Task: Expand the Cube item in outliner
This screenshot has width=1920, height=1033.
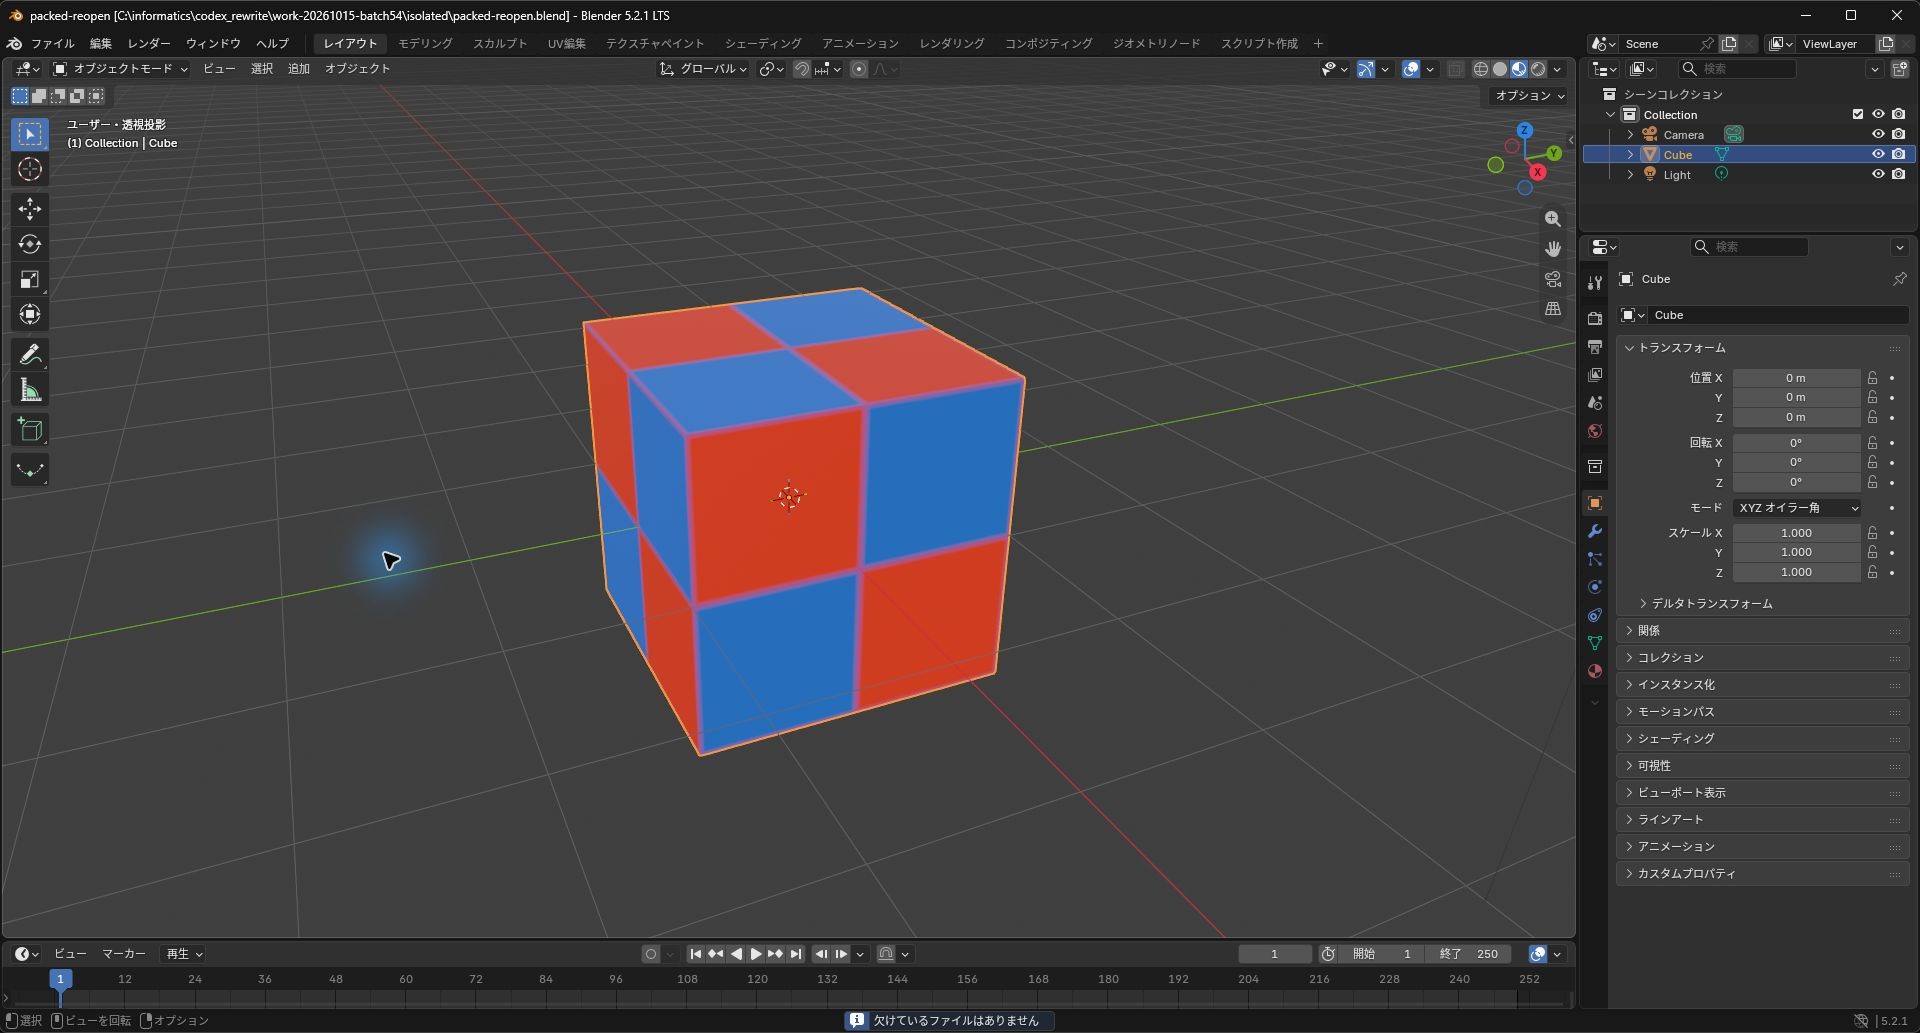Action: (x=1630, y=155)
